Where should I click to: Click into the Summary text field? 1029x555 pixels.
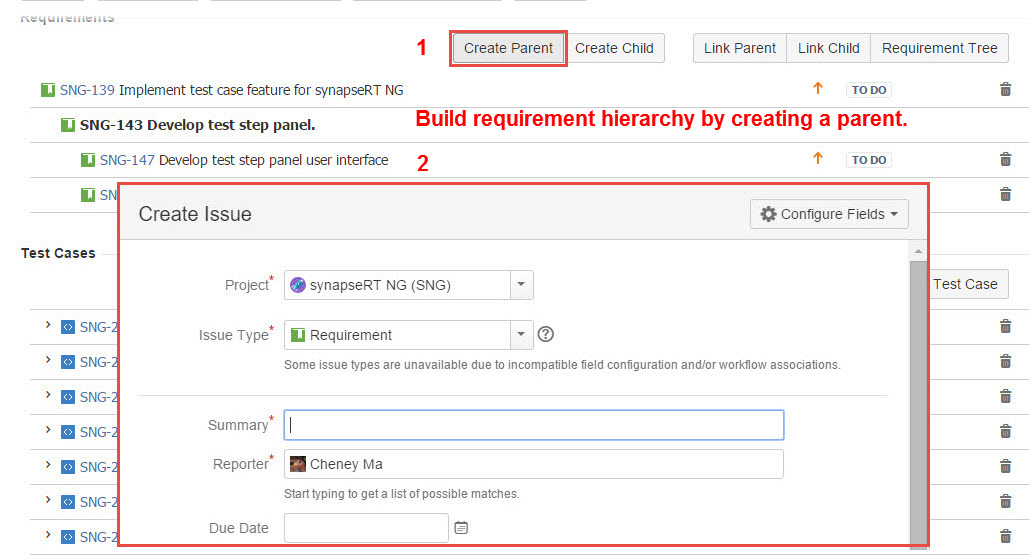tap(533, 425)
